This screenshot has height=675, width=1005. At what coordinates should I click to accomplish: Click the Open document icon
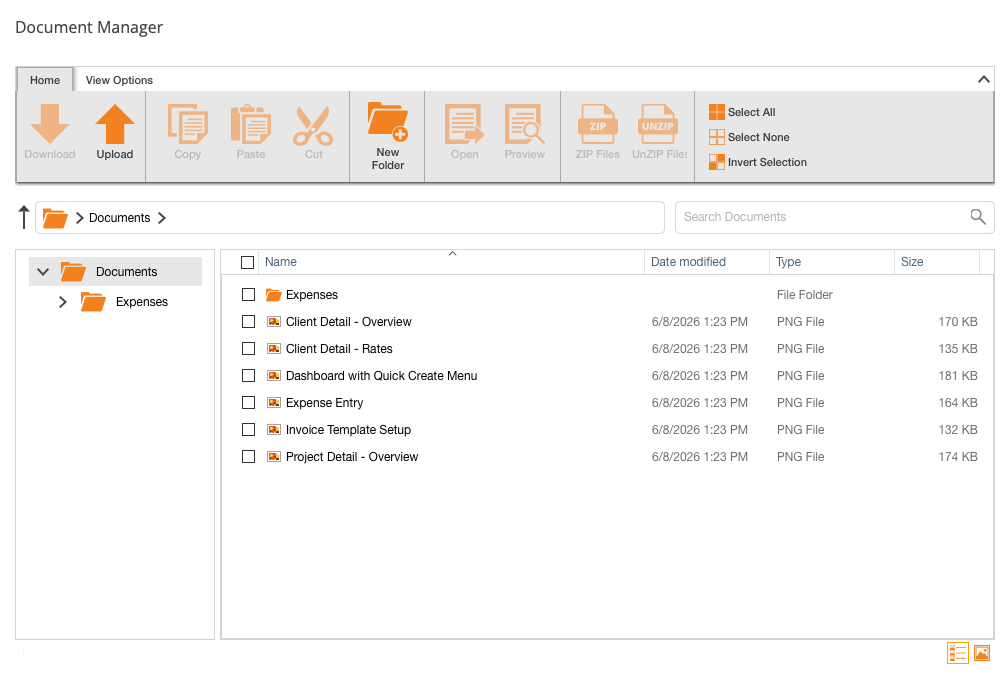[x=465, y=124]
